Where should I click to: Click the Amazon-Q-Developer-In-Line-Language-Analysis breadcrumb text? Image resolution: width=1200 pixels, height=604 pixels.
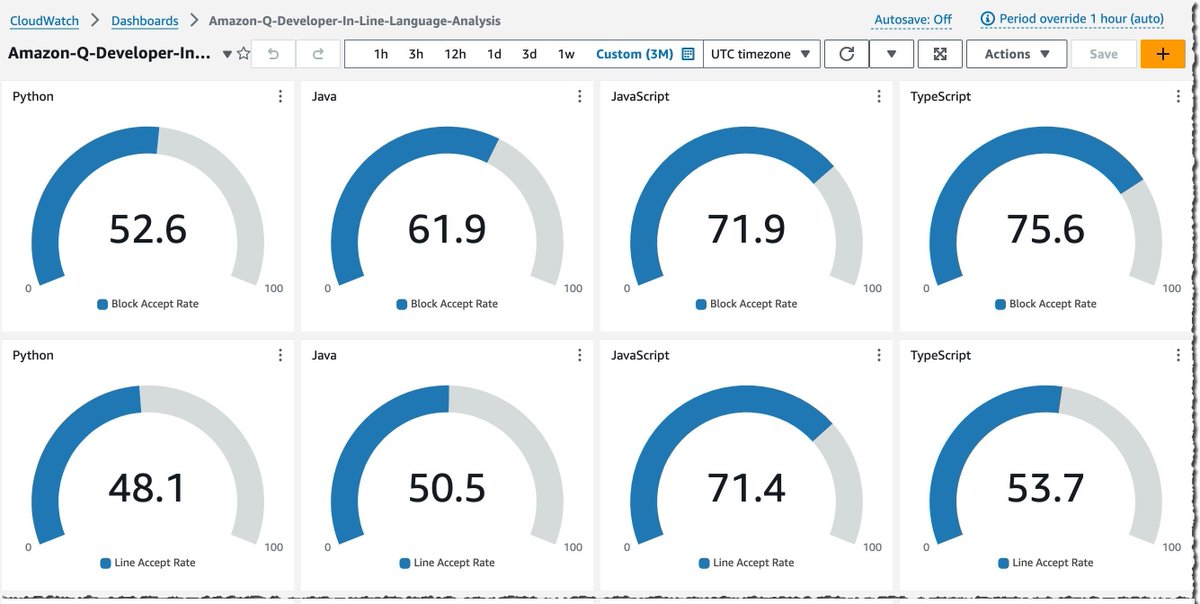click(355, 20)
